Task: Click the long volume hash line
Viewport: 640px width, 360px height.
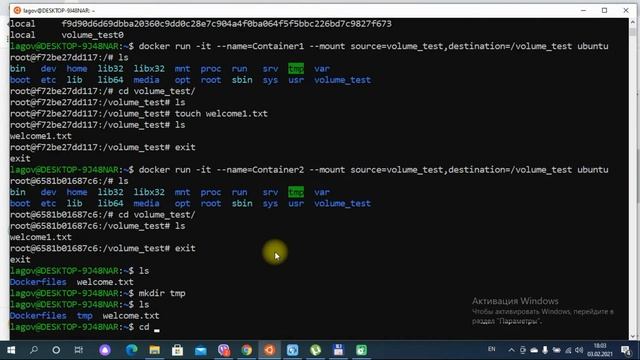Action: tap(227, 24)
